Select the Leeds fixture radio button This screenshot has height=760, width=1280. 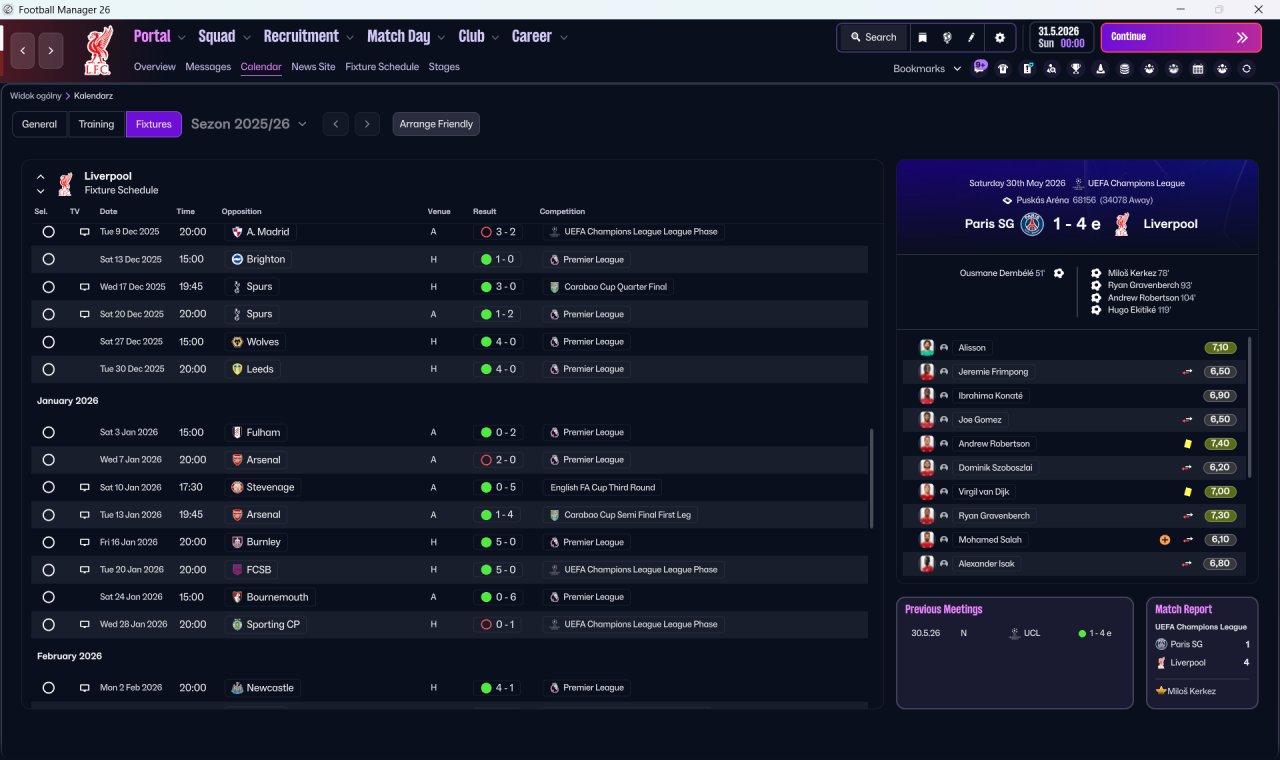(48, 369)
